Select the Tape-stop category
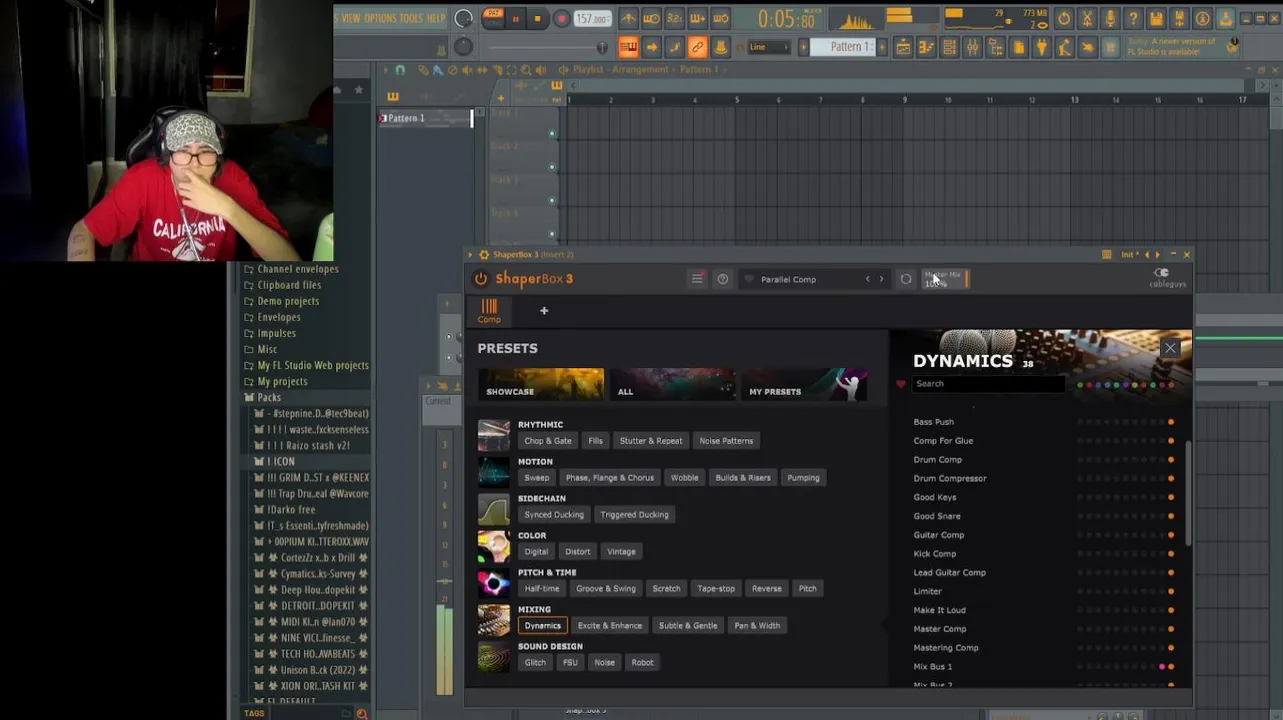 [716, 589]
